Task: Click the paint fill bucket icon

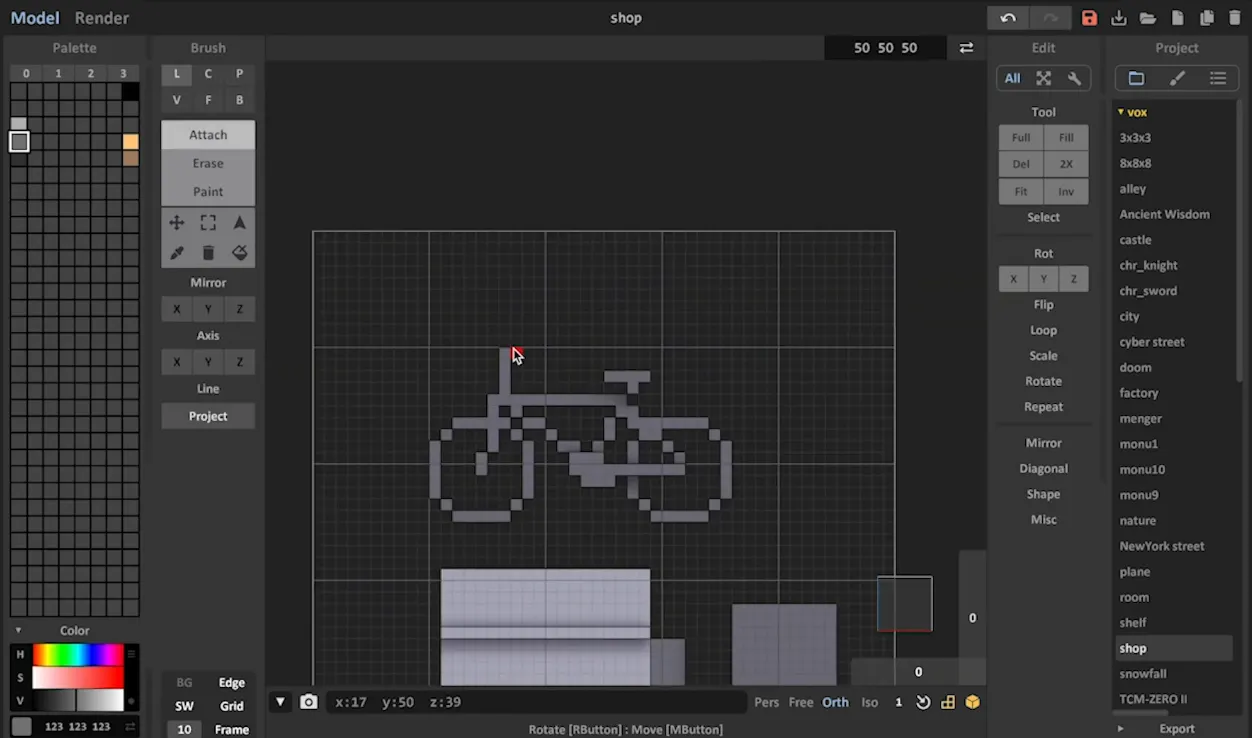Action: click(x=240, y=253)
